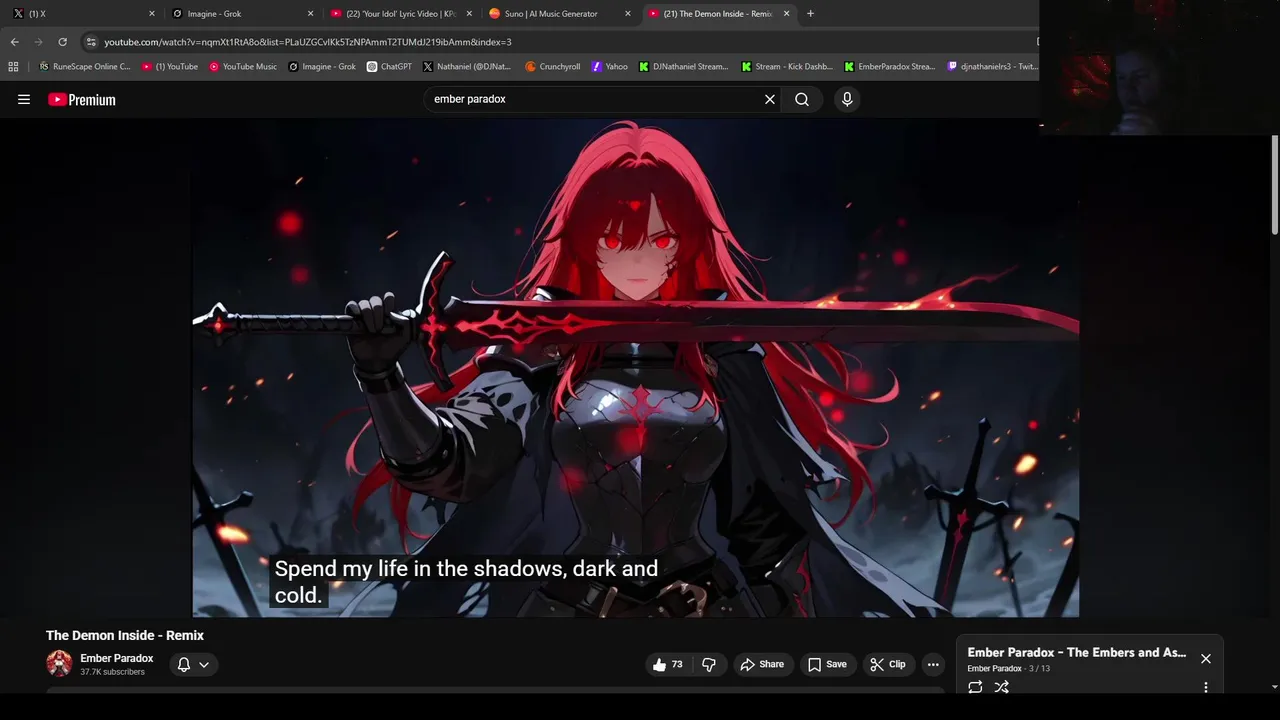Open playlist options three-dot menu
1280x720 pixels.
click(x=1206, y=687)
